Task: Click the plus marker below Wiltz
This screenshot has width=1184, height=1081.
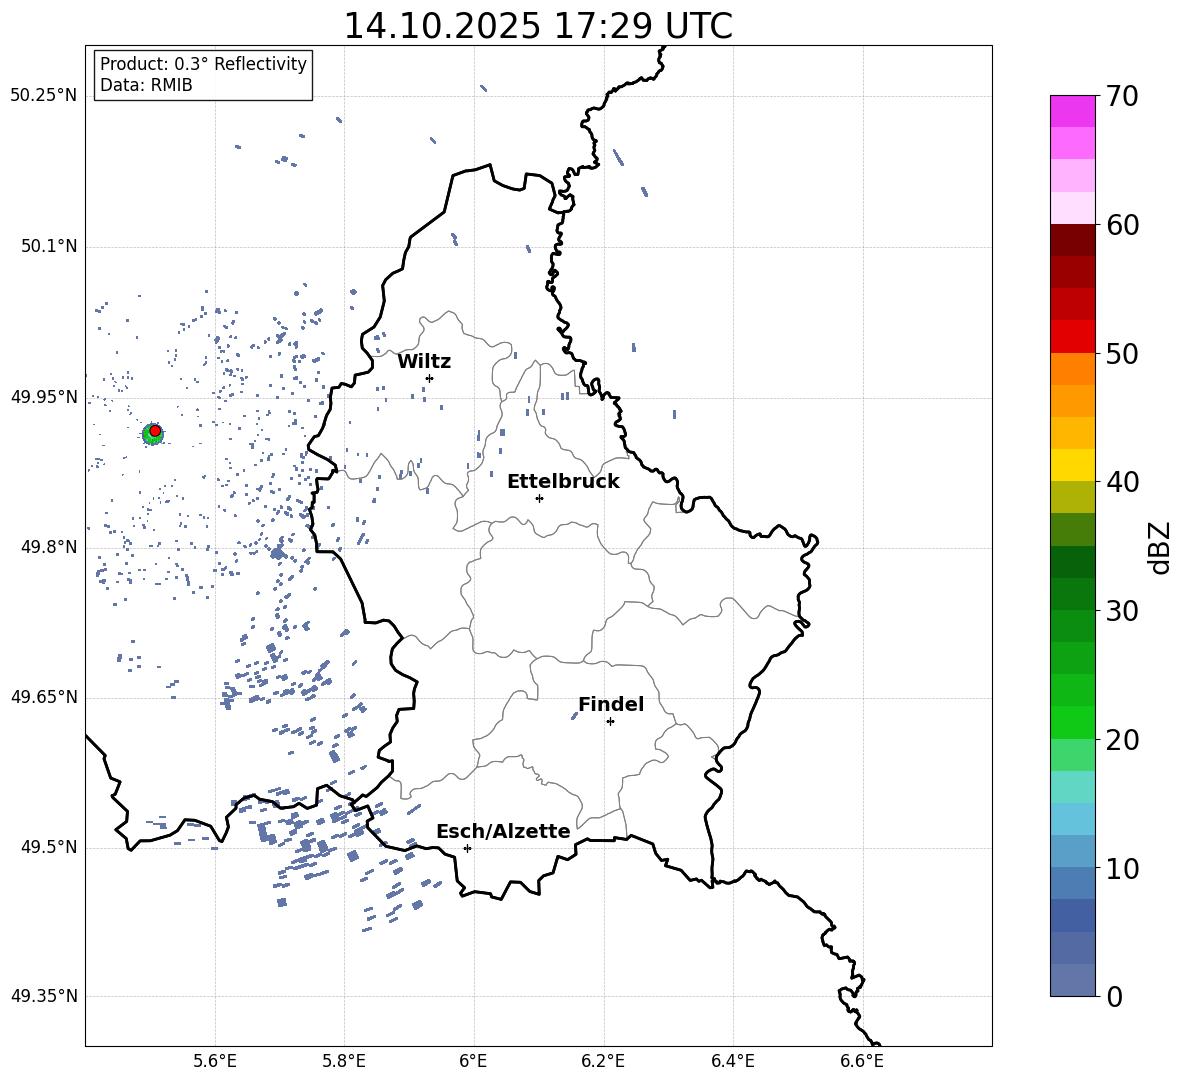Action: (430, 378)
